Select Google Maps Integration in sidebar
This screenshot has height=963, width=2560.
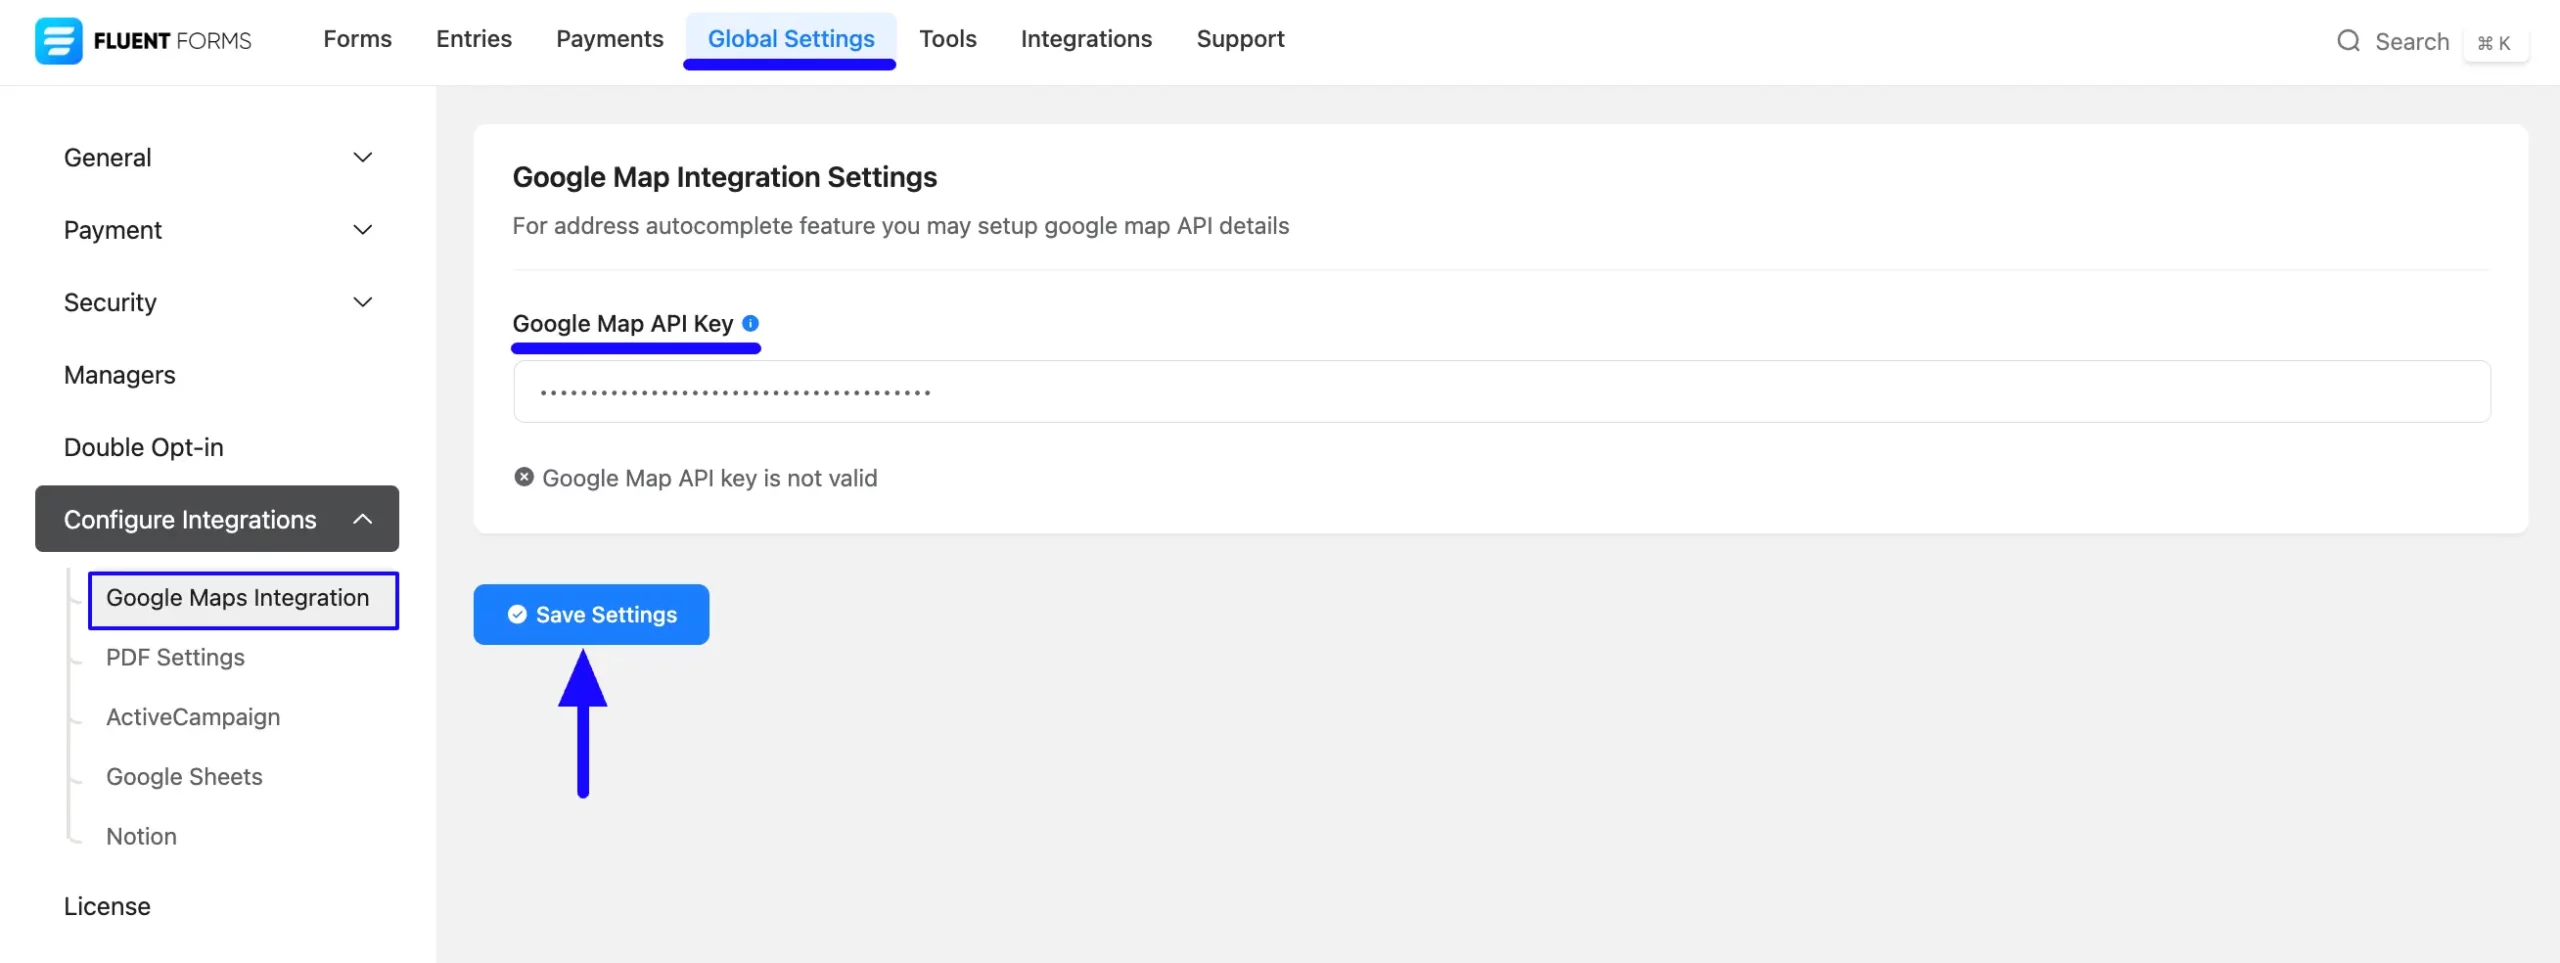click(x=243, y=600)
